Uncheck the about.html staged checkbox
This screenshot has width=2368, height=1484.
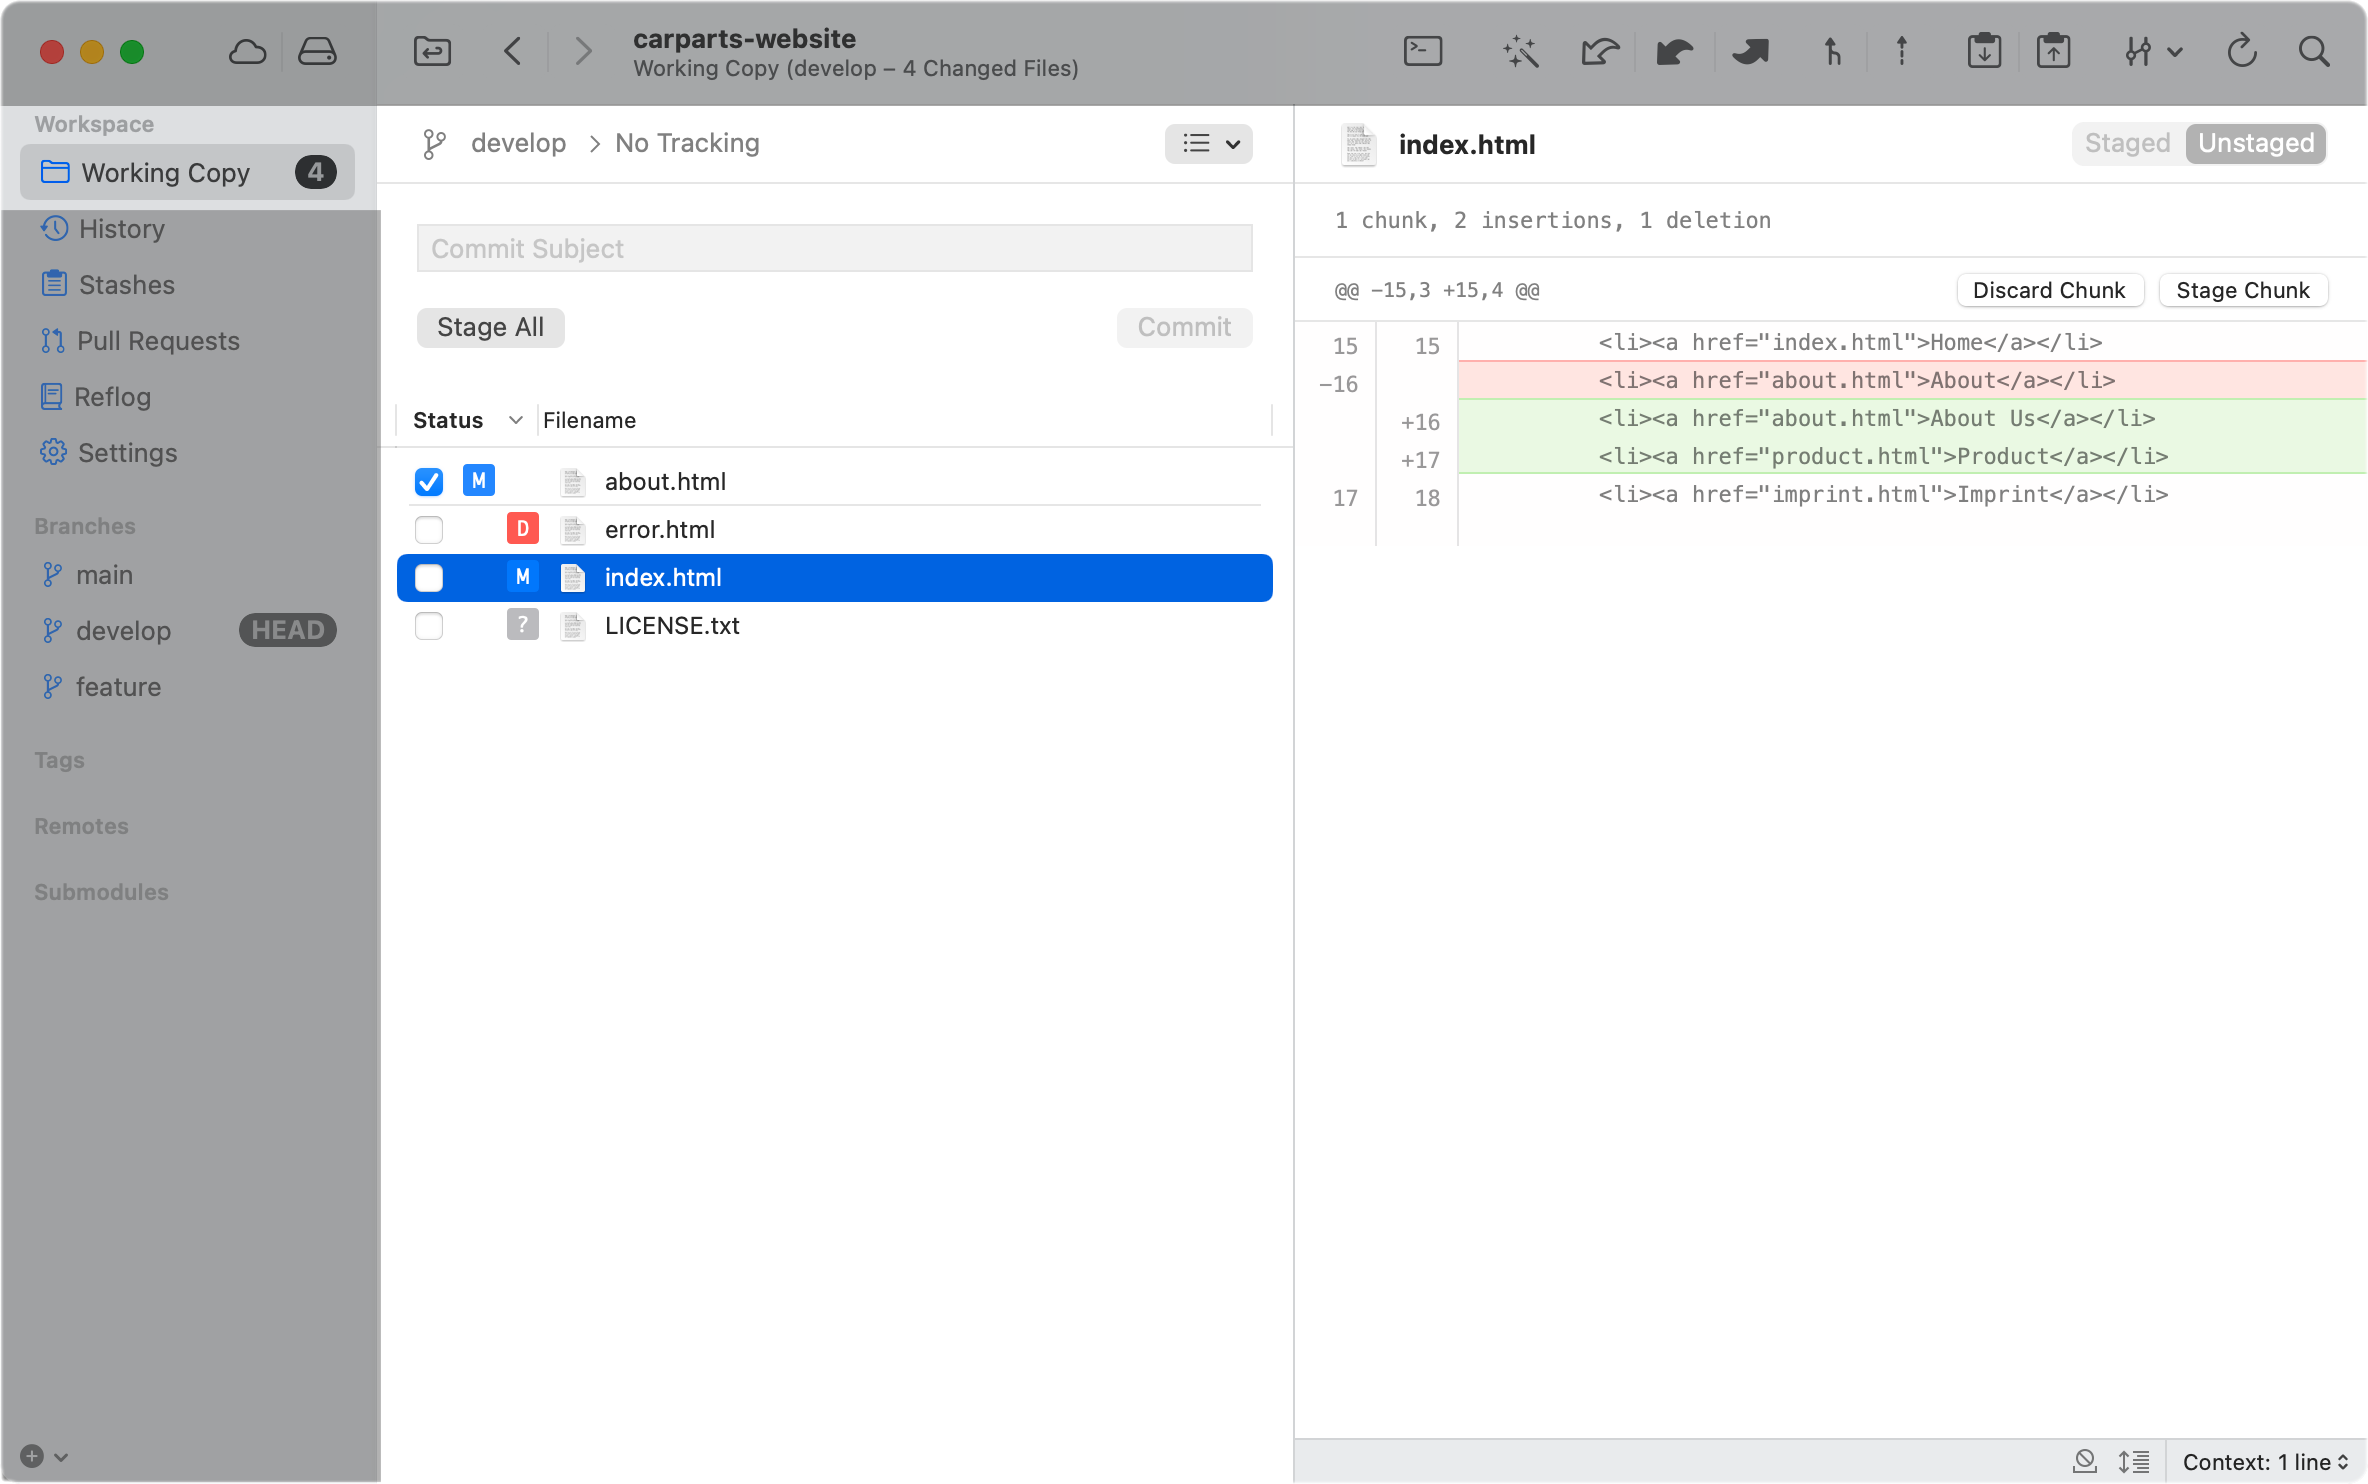(x=429, y=482)
